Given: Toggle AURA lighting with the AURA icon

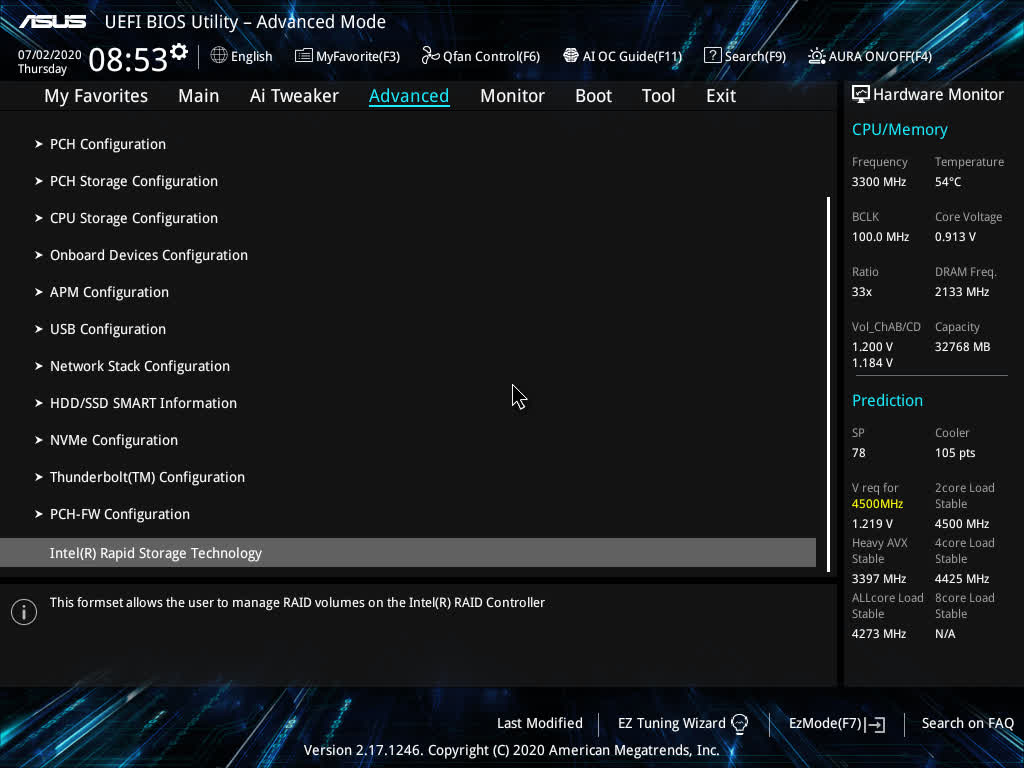Looking at the screenshot, I should pyautogui.click(x=816, y=56).
